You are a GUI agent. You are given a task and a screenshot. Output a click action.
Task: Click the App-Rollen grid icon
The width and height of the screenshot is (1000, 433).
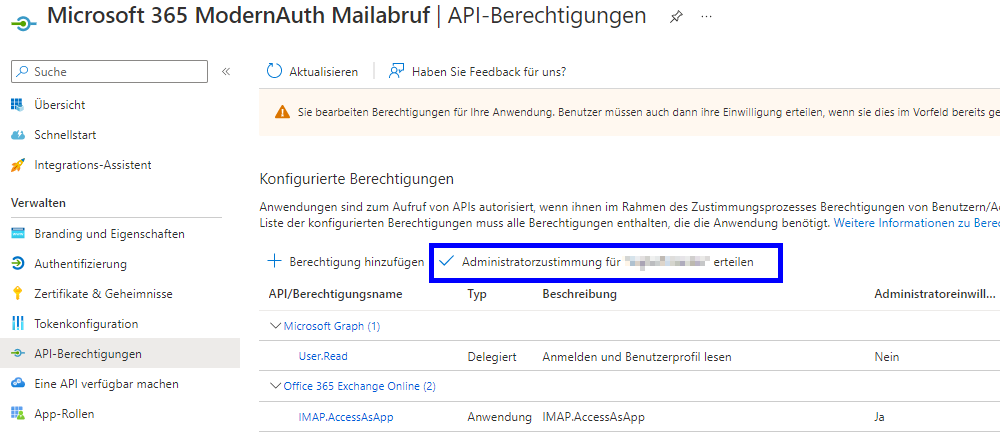[x=18, y=413]
